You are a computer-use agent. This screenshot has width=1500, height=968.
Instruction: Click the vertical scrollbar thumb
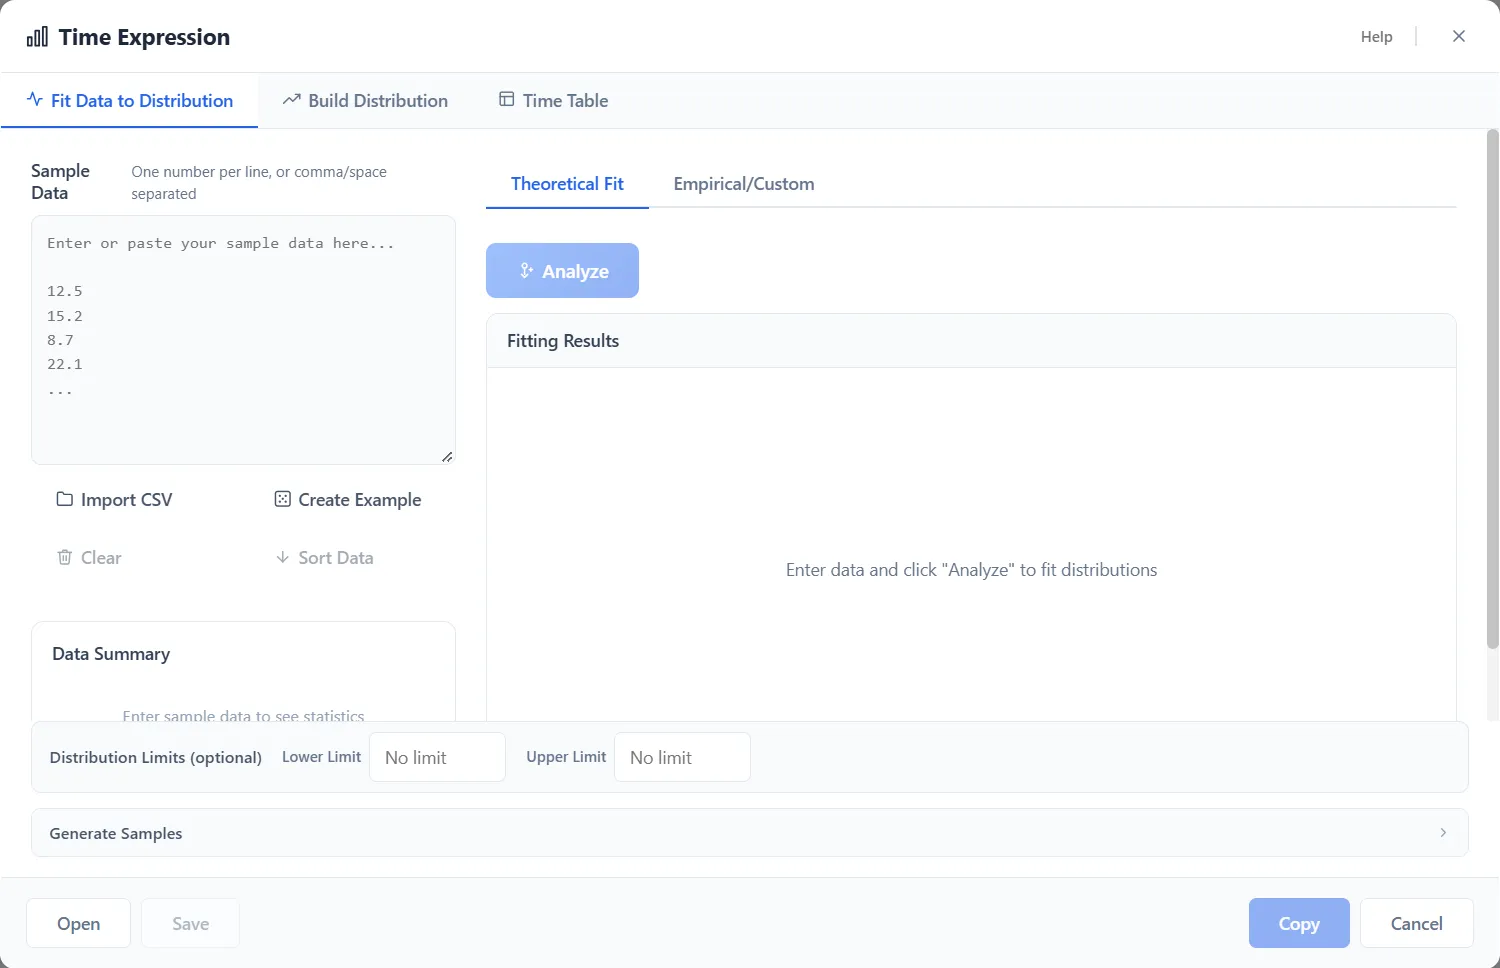1492,390
